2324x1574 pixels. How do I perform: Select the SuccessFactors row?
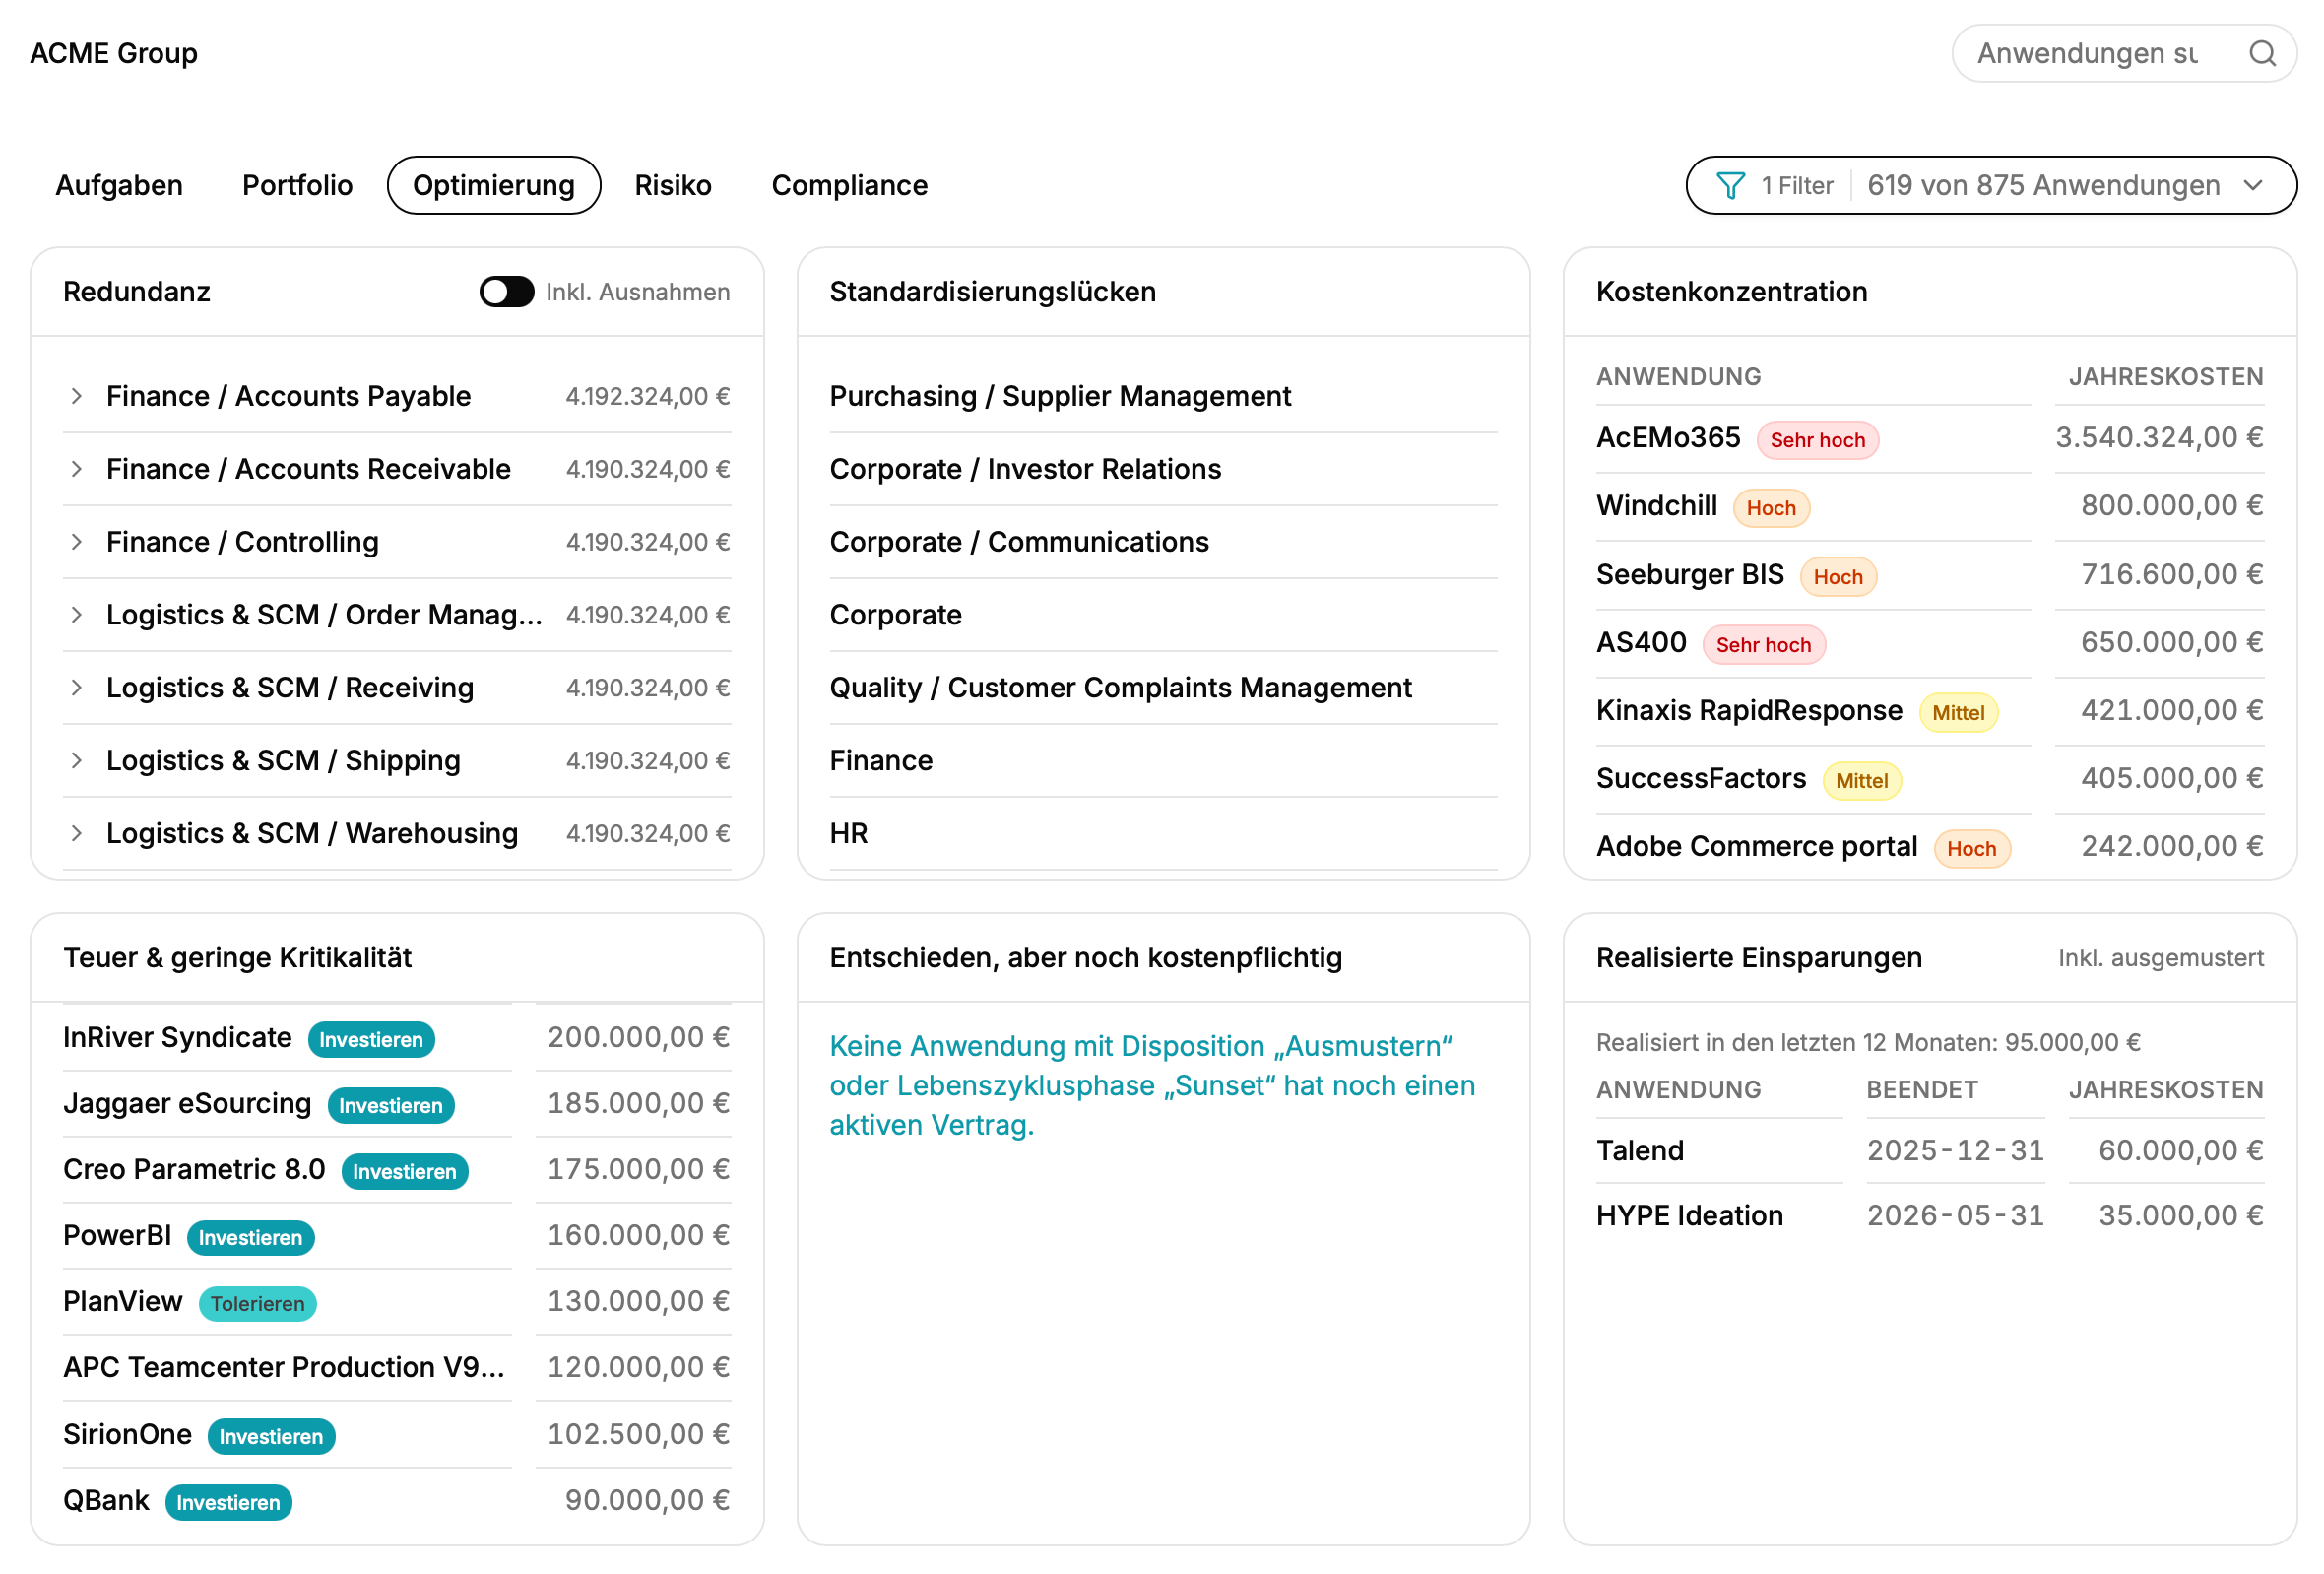click(x=1930, y=779)
